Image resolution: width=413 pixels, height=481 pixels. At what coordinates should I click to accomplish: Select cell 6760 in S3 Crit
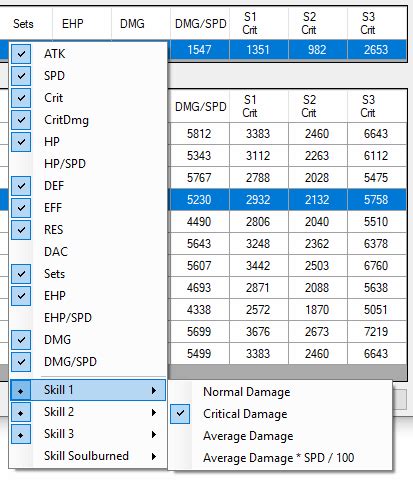pyautogui.click(x=377, y=266)
